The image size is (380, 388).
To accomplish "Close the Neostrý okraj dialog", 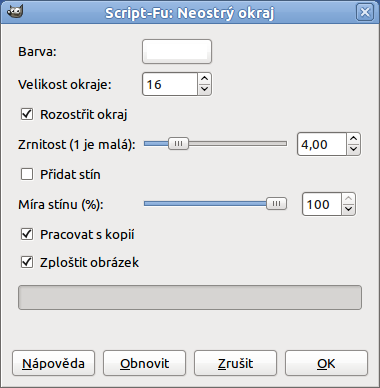I will point(365,13).
